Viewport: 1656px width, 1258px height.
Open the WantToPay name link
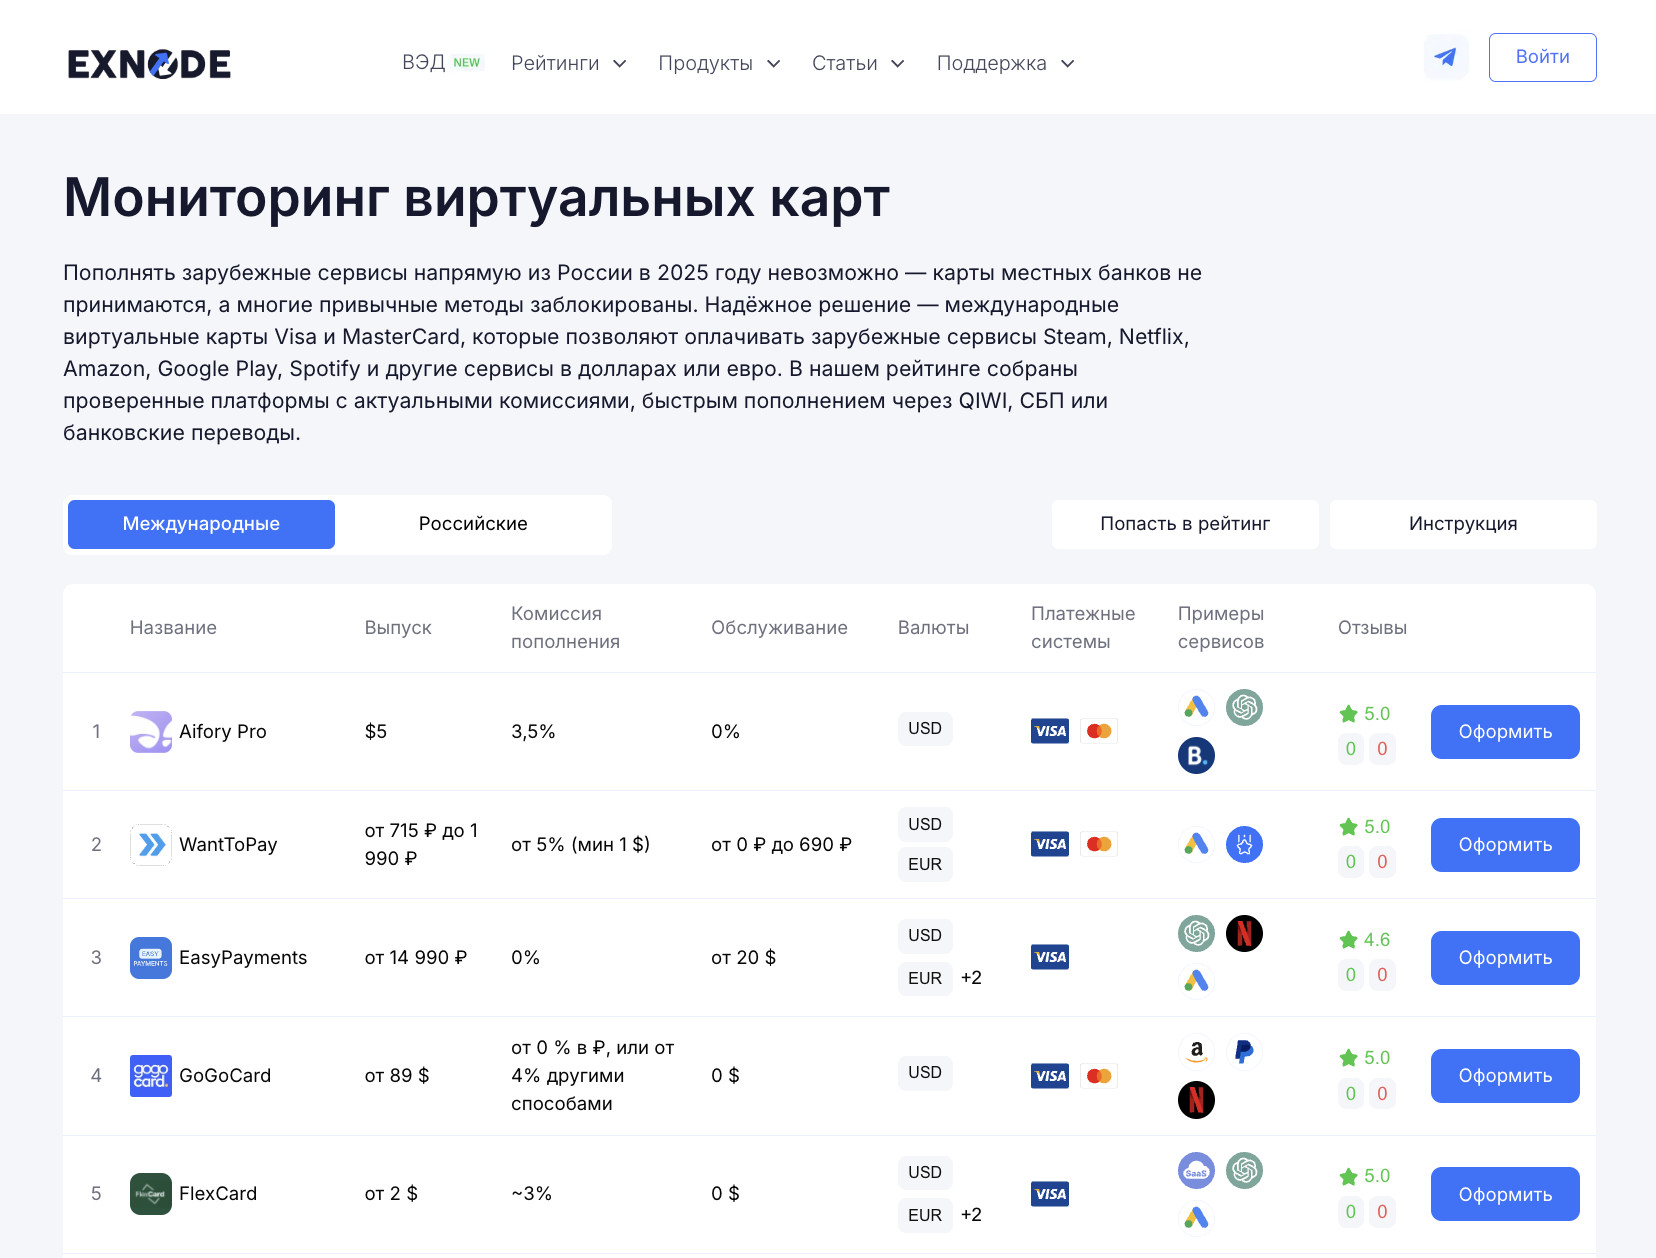[x=228, y=845]
